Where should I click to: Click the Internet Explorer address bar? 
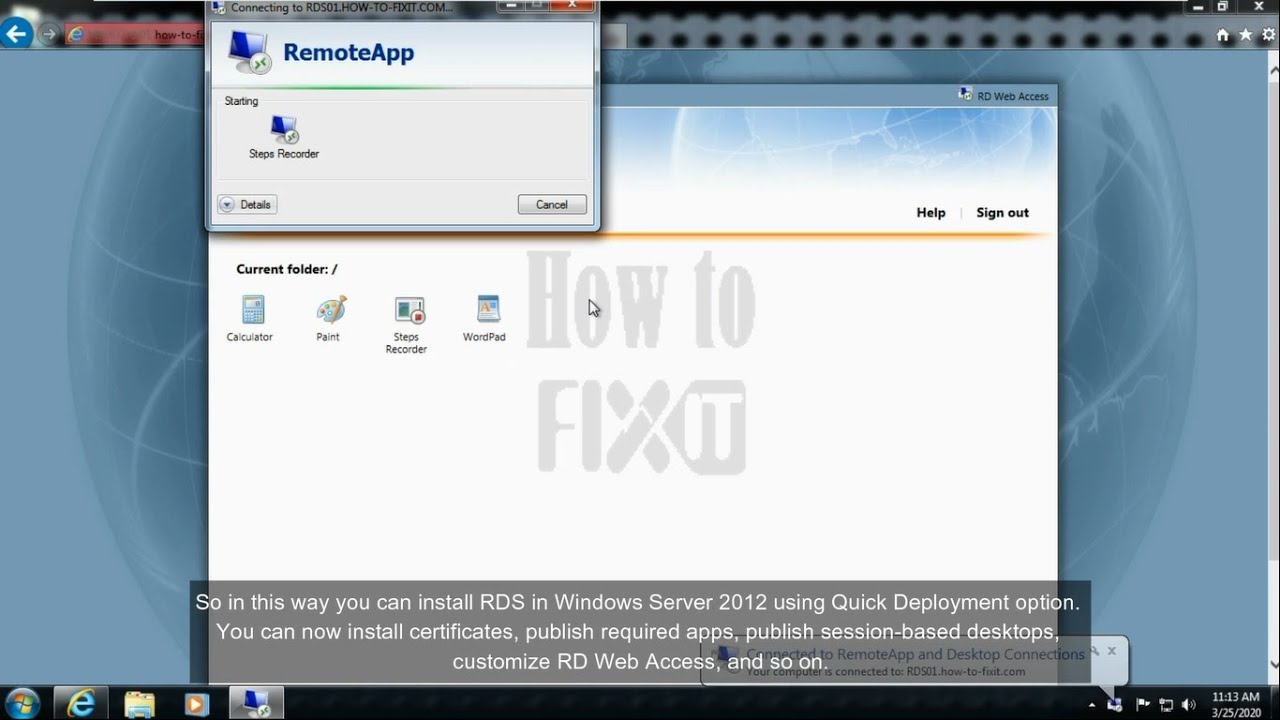(x=135, y=34)
